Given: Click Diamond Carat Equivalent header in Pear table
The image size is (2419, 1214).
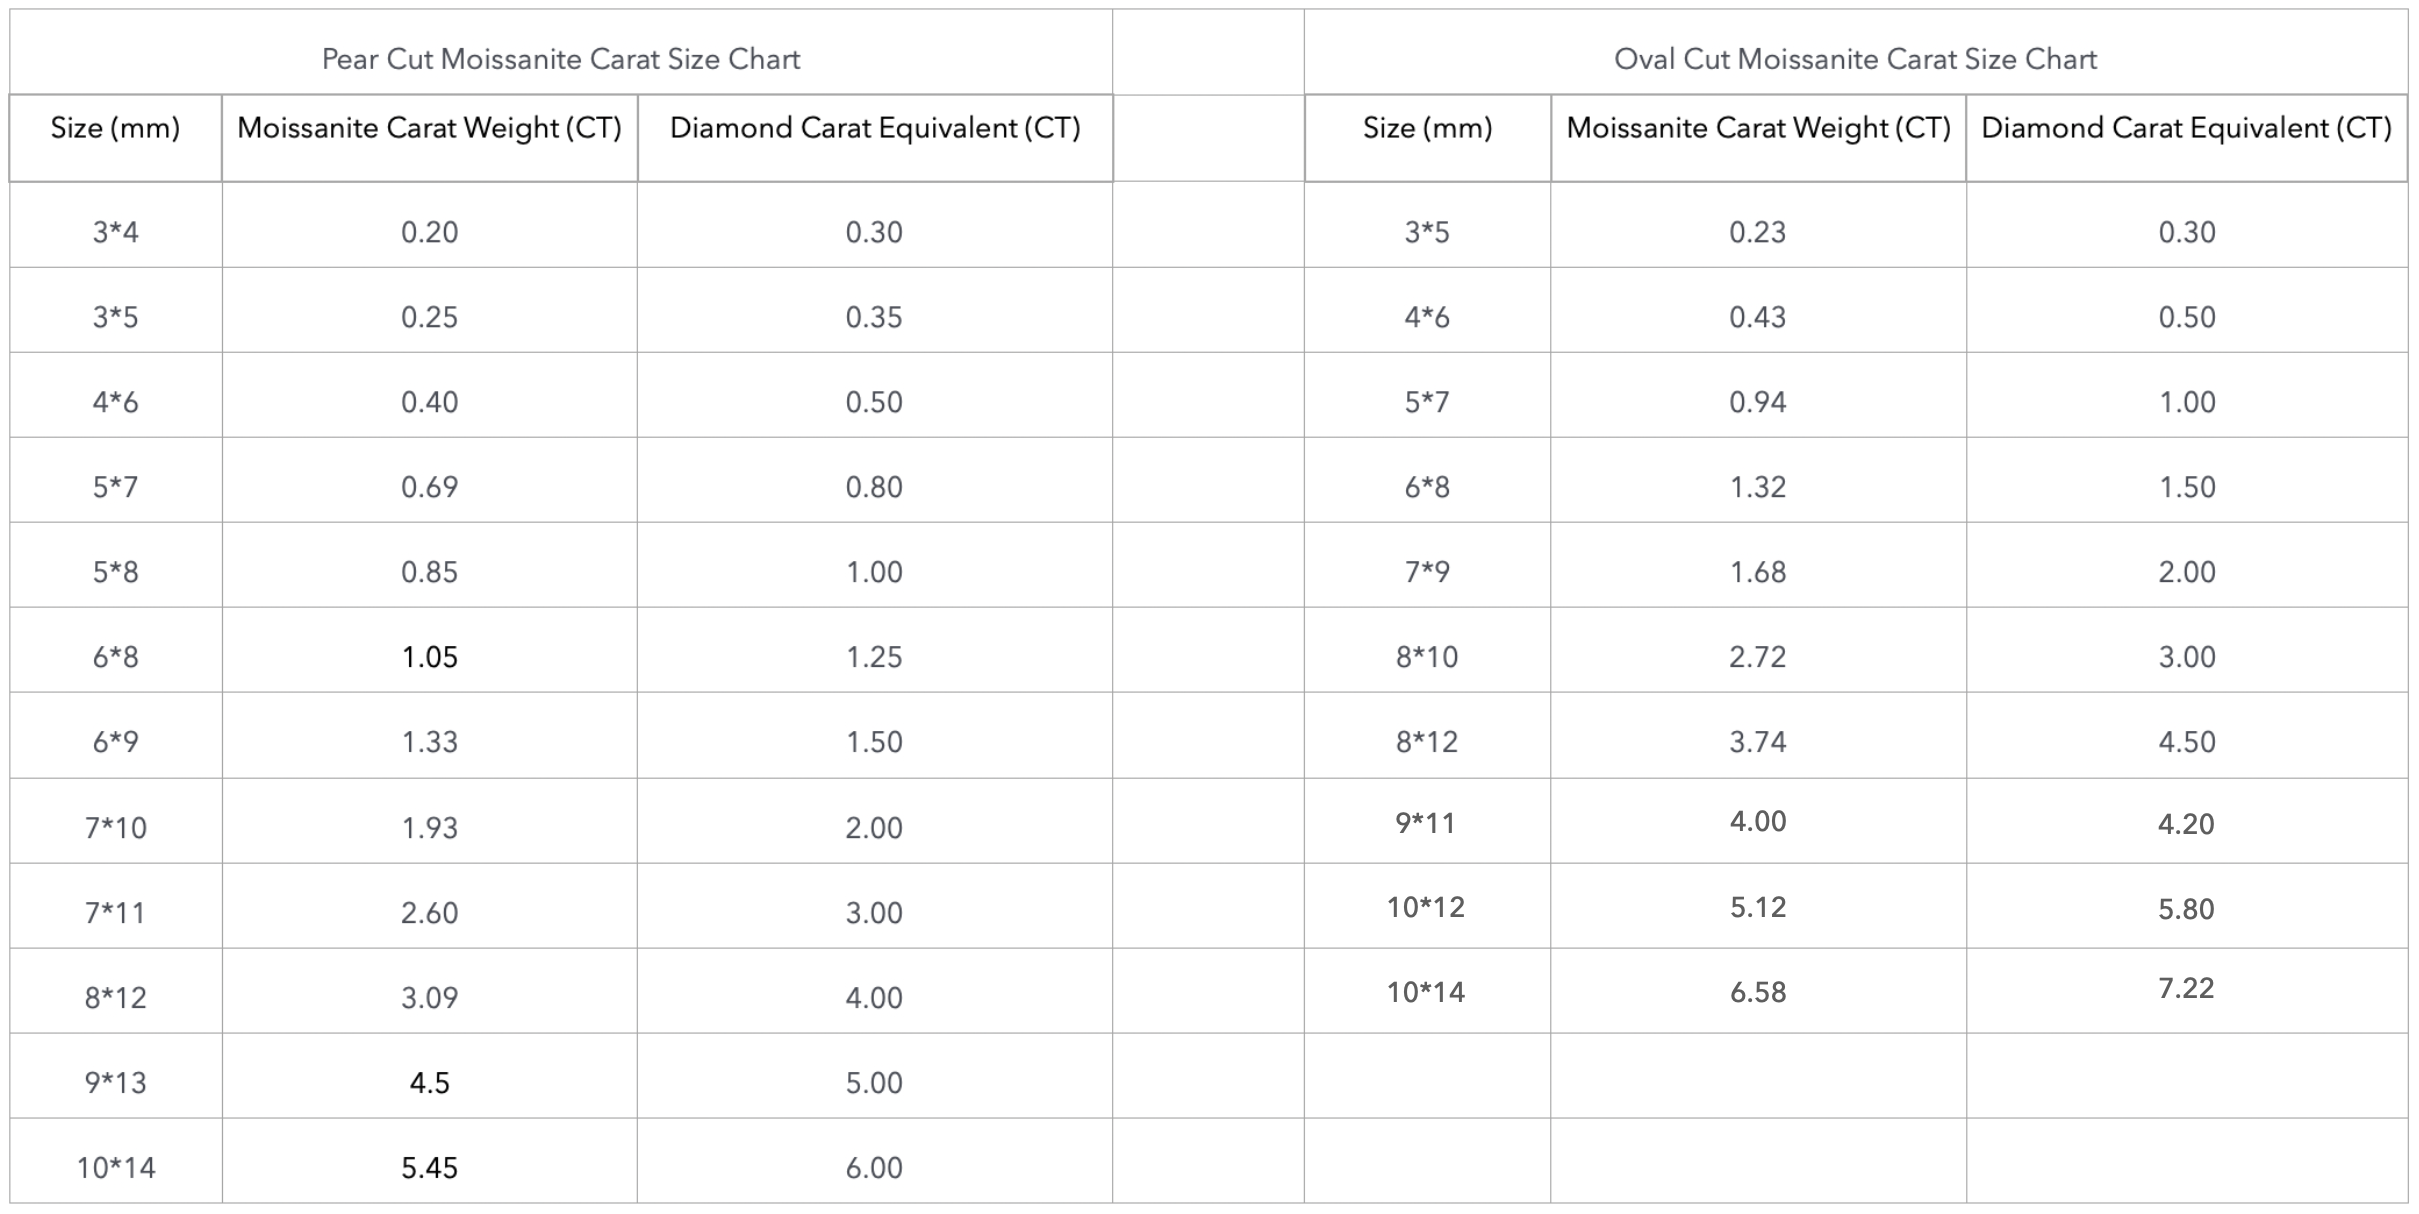Looking at the screenshot, I should [x=875, y=128].
